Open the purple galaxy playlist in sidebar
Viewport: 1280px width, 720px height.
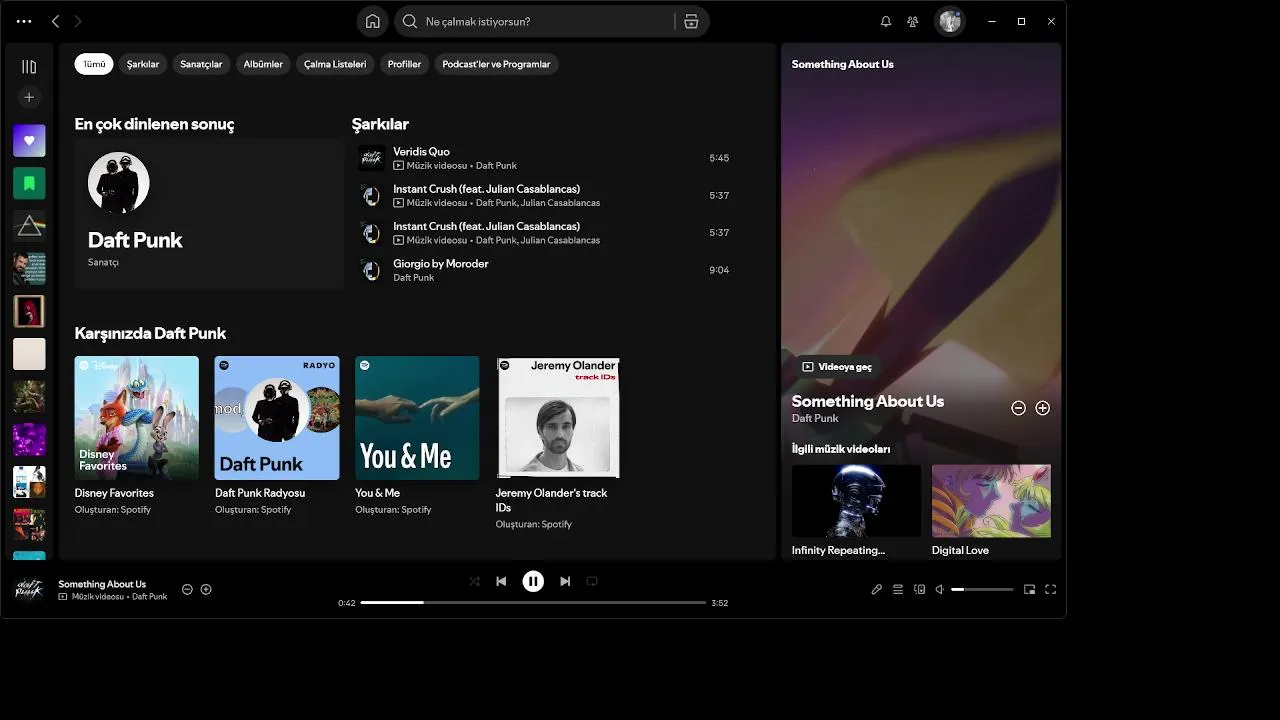point(29,439)
